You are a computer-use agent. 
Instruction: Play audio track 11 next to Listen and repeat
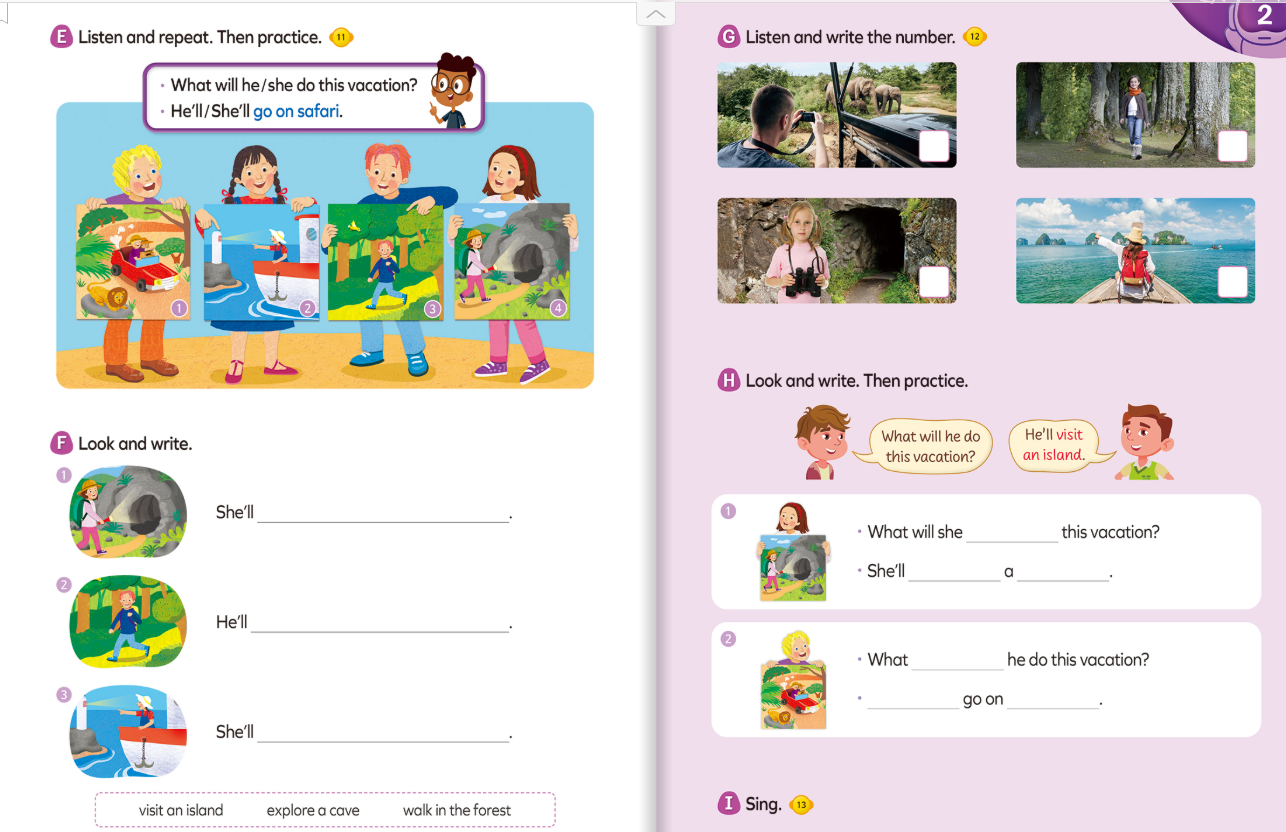click(341, 38)
